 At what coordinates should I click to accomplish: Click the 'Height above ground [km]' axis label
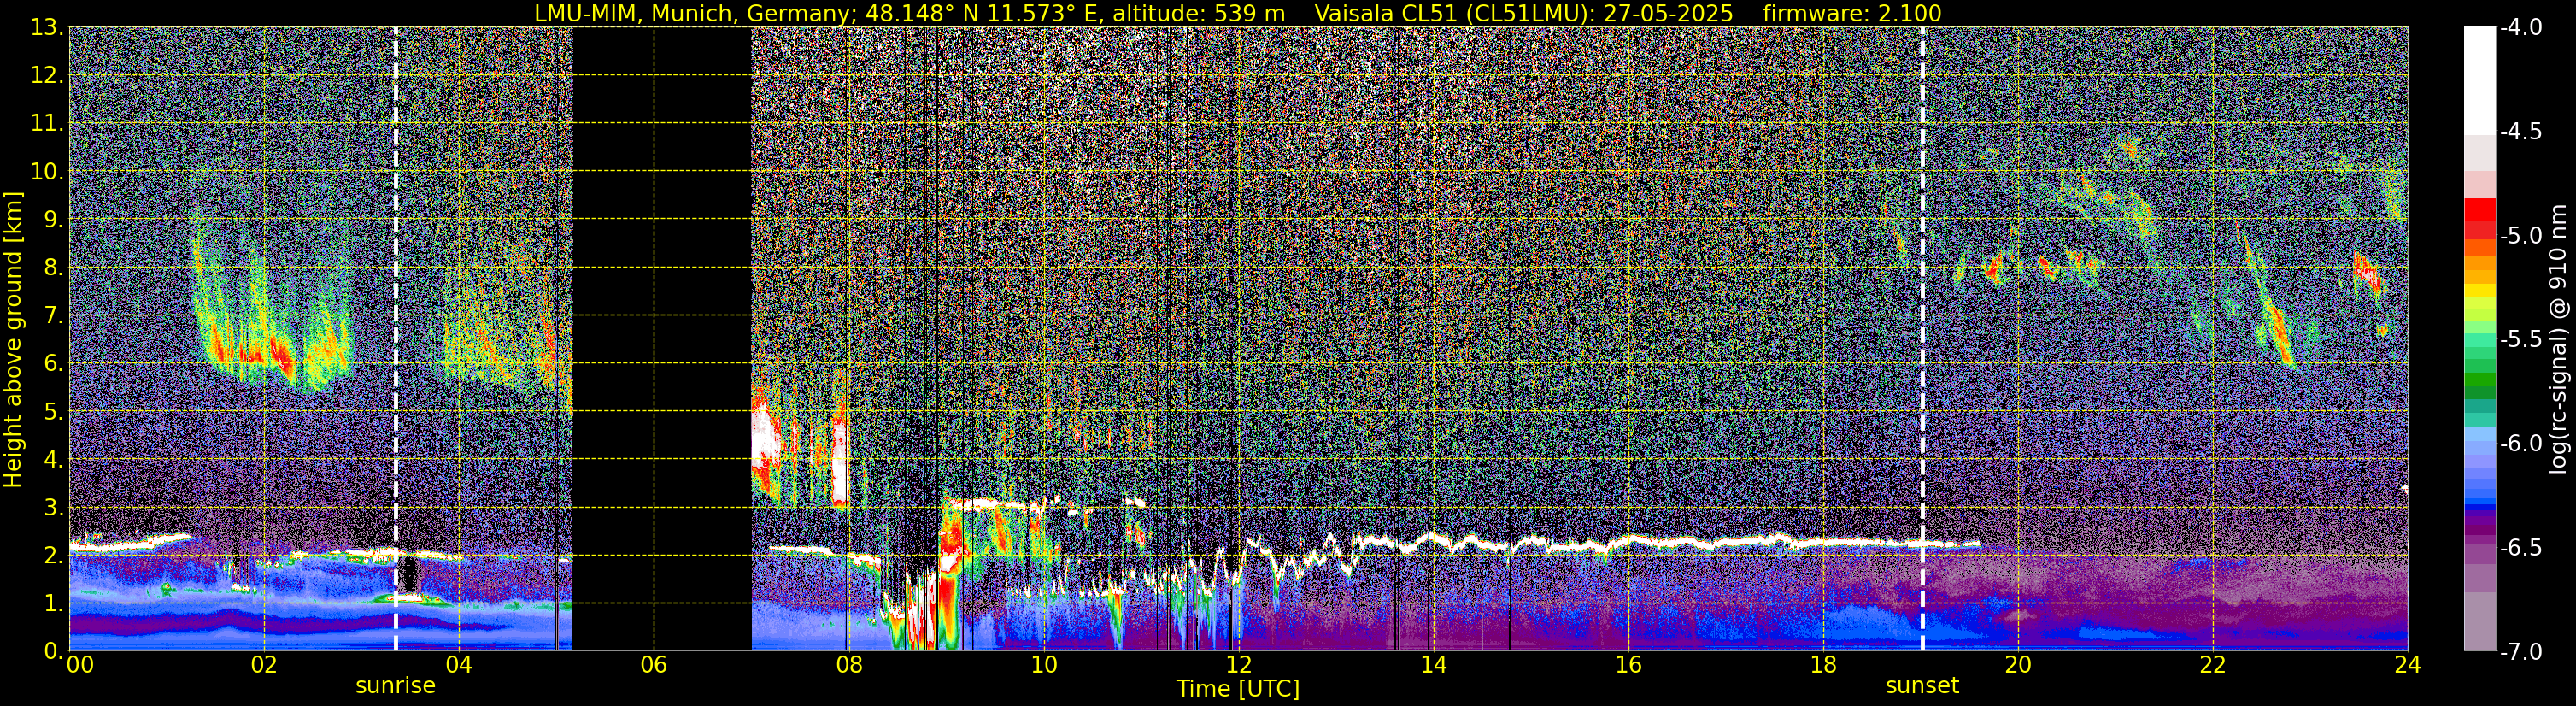click(x=13, y=340)
